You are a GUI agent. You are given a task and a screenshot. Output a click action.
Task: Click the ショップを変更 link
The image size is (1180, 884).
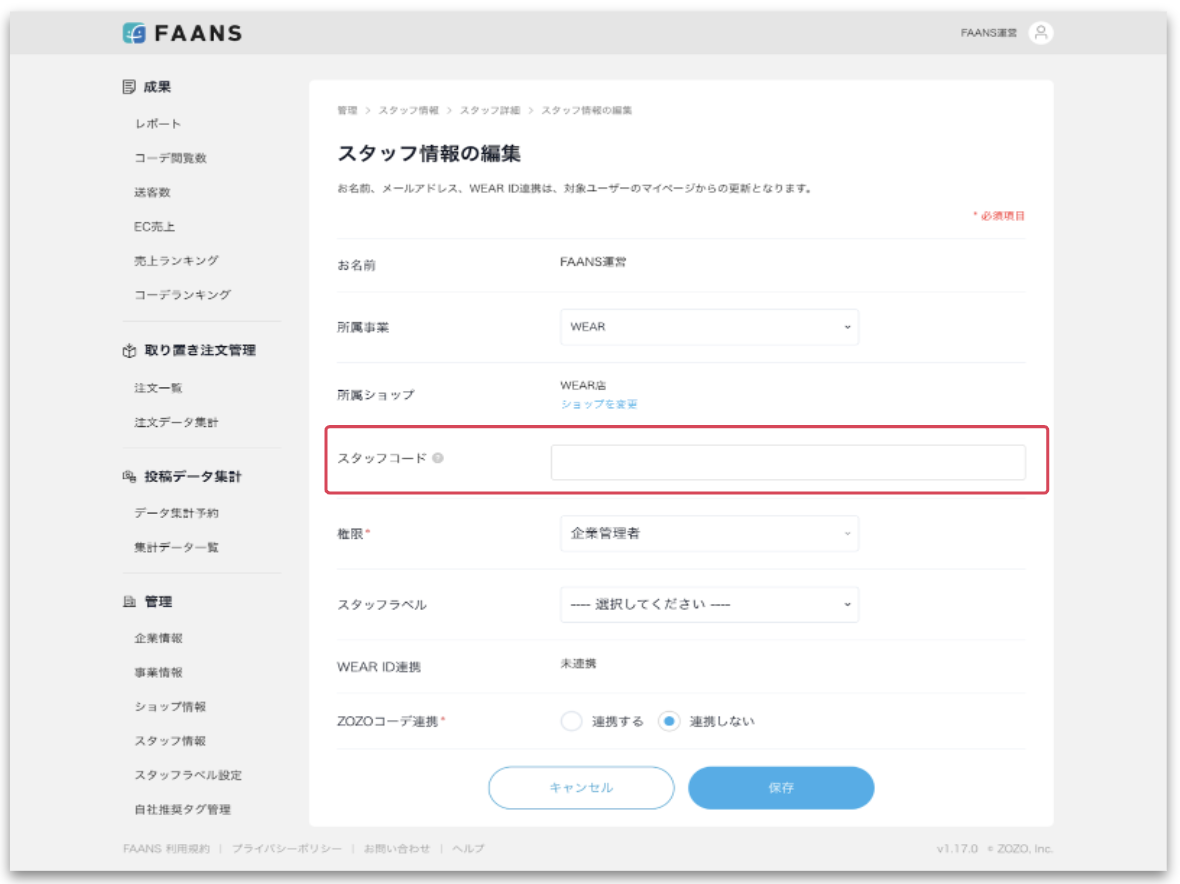(x=599, y=405)
